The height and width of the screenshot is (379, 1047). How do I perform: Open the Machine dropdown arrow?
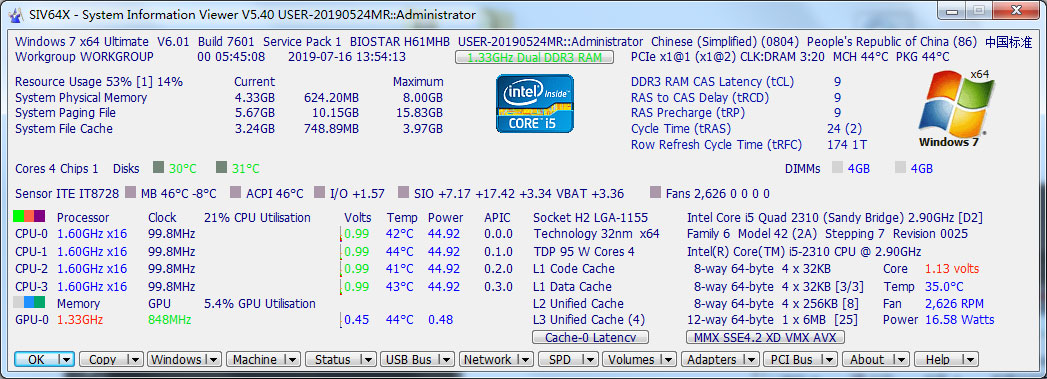click(x=292, y=359)
